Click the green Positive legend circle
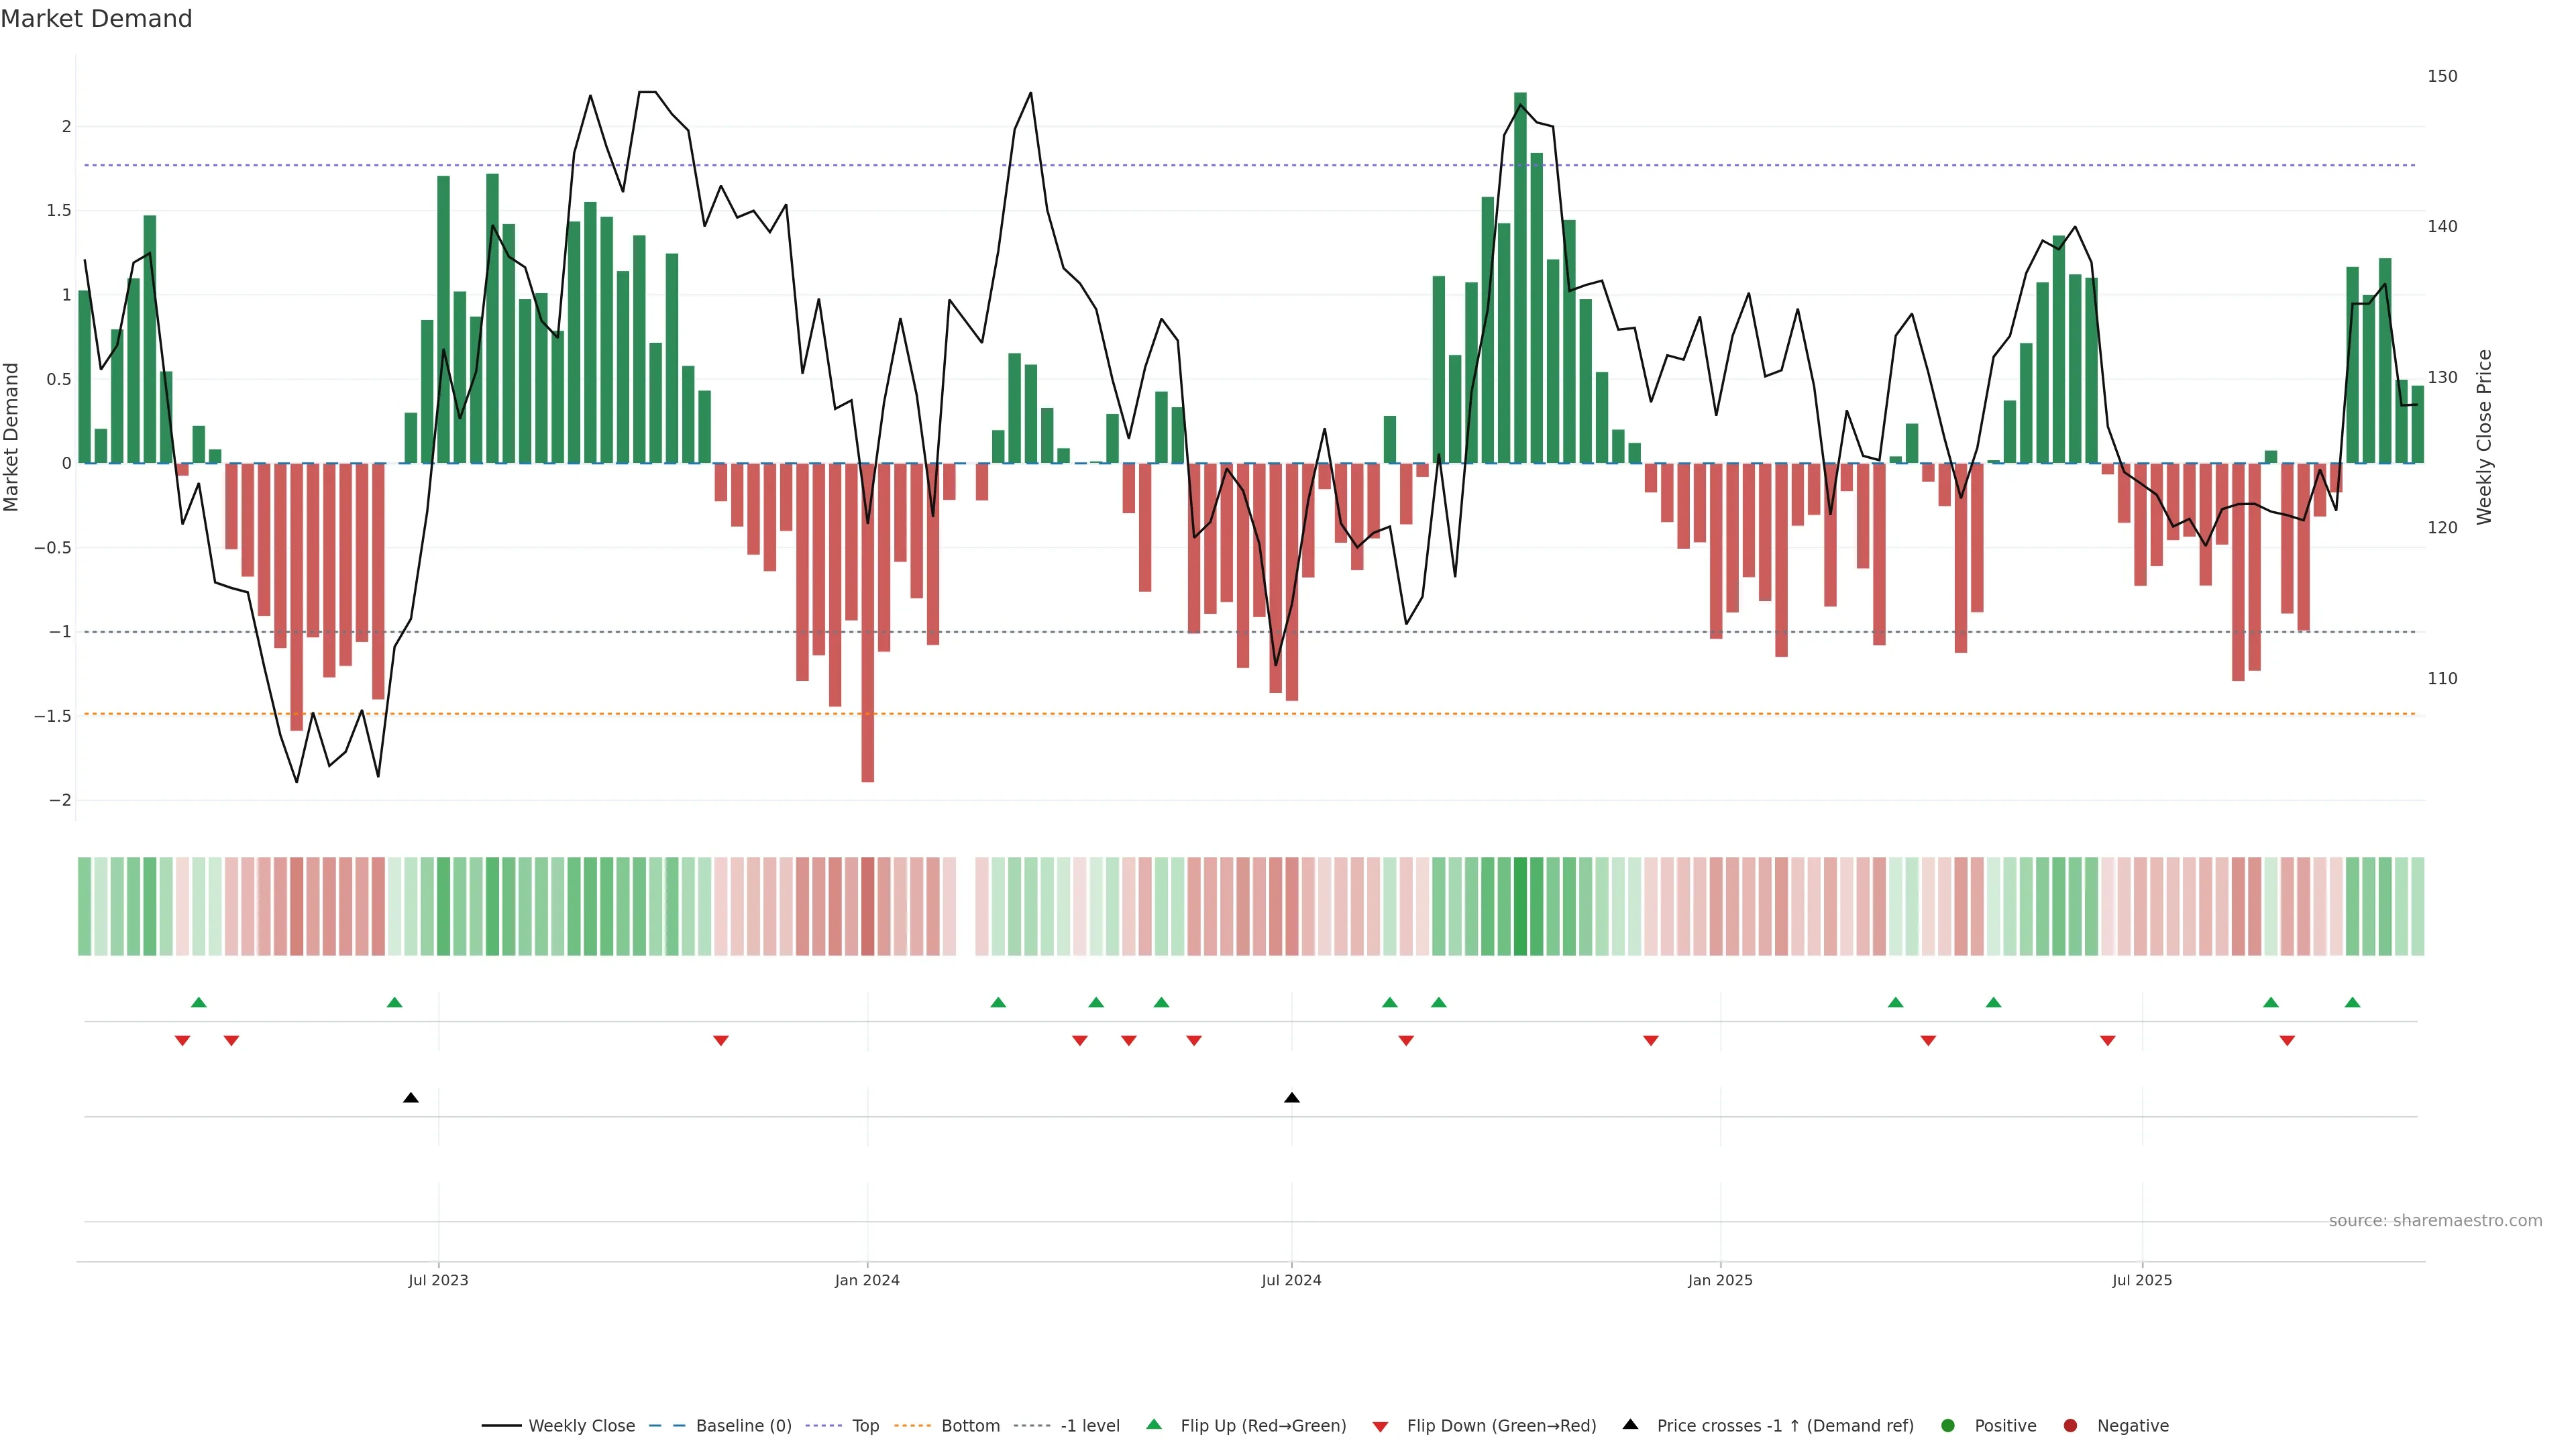Screen dimensions: 2576x1449 [1947, 1426]
